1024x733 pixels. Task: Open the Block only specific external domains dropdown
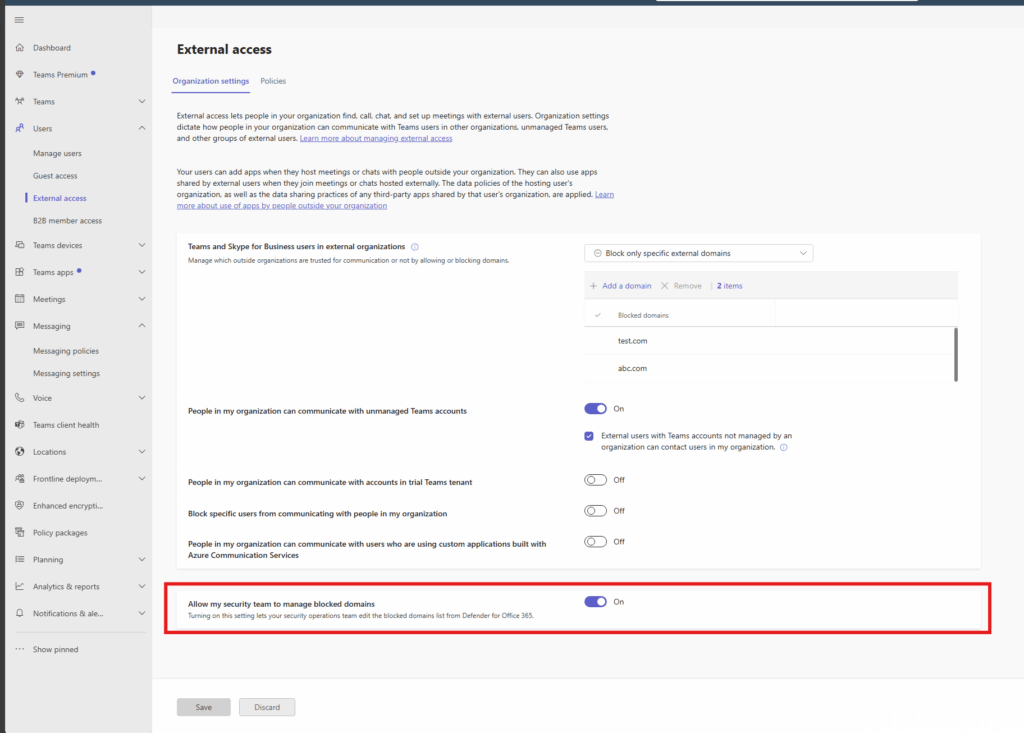click(698, 254)
